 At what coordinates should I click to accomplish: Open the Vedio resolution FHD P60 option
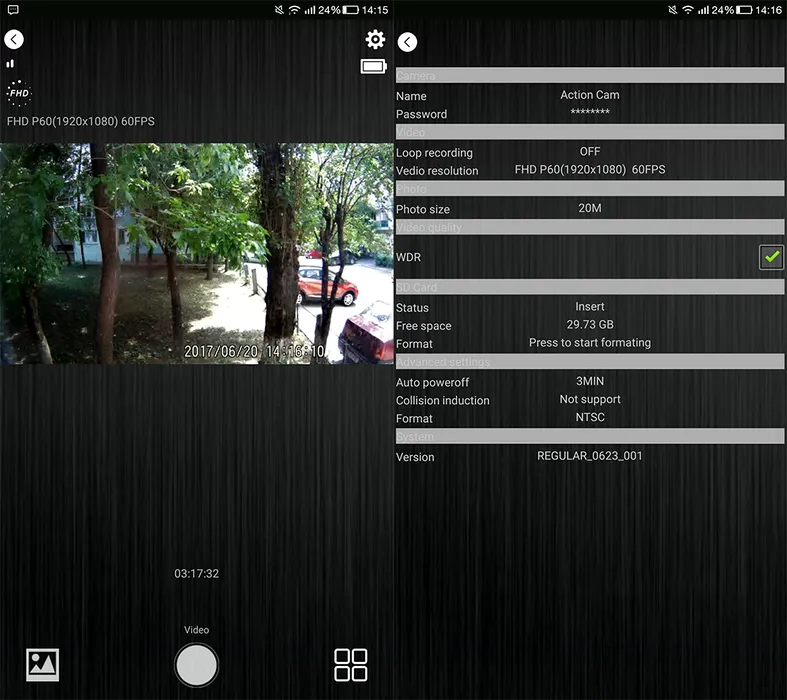click(589, 170)
